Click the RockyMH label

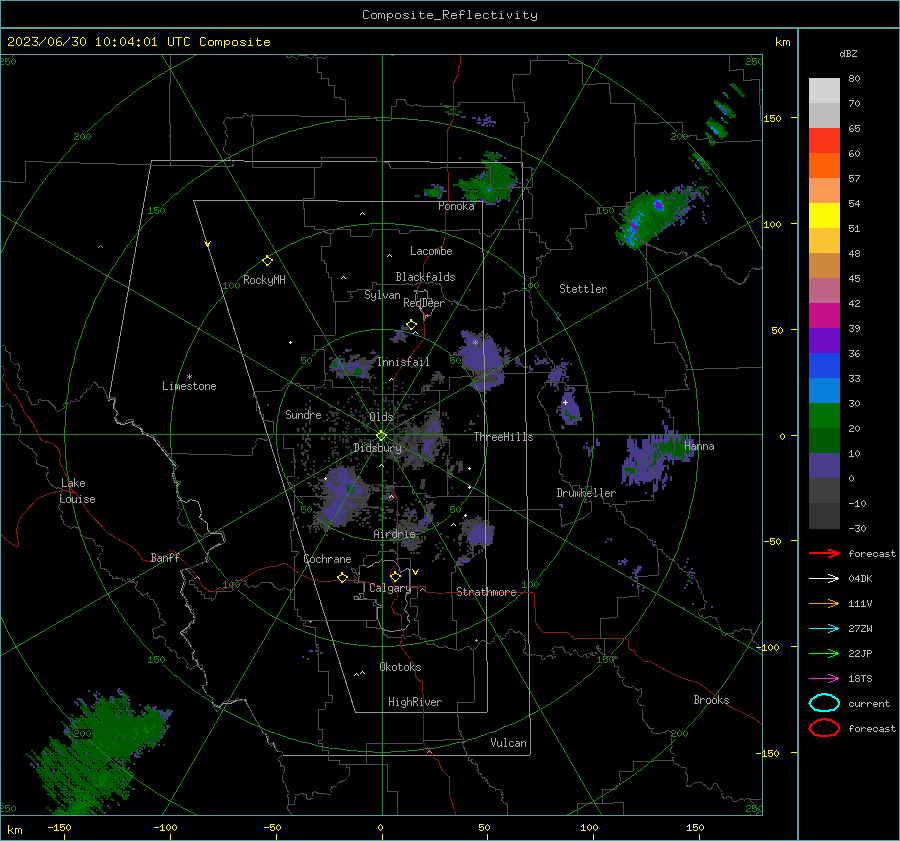pyautogui.click(x=264, y=280)
